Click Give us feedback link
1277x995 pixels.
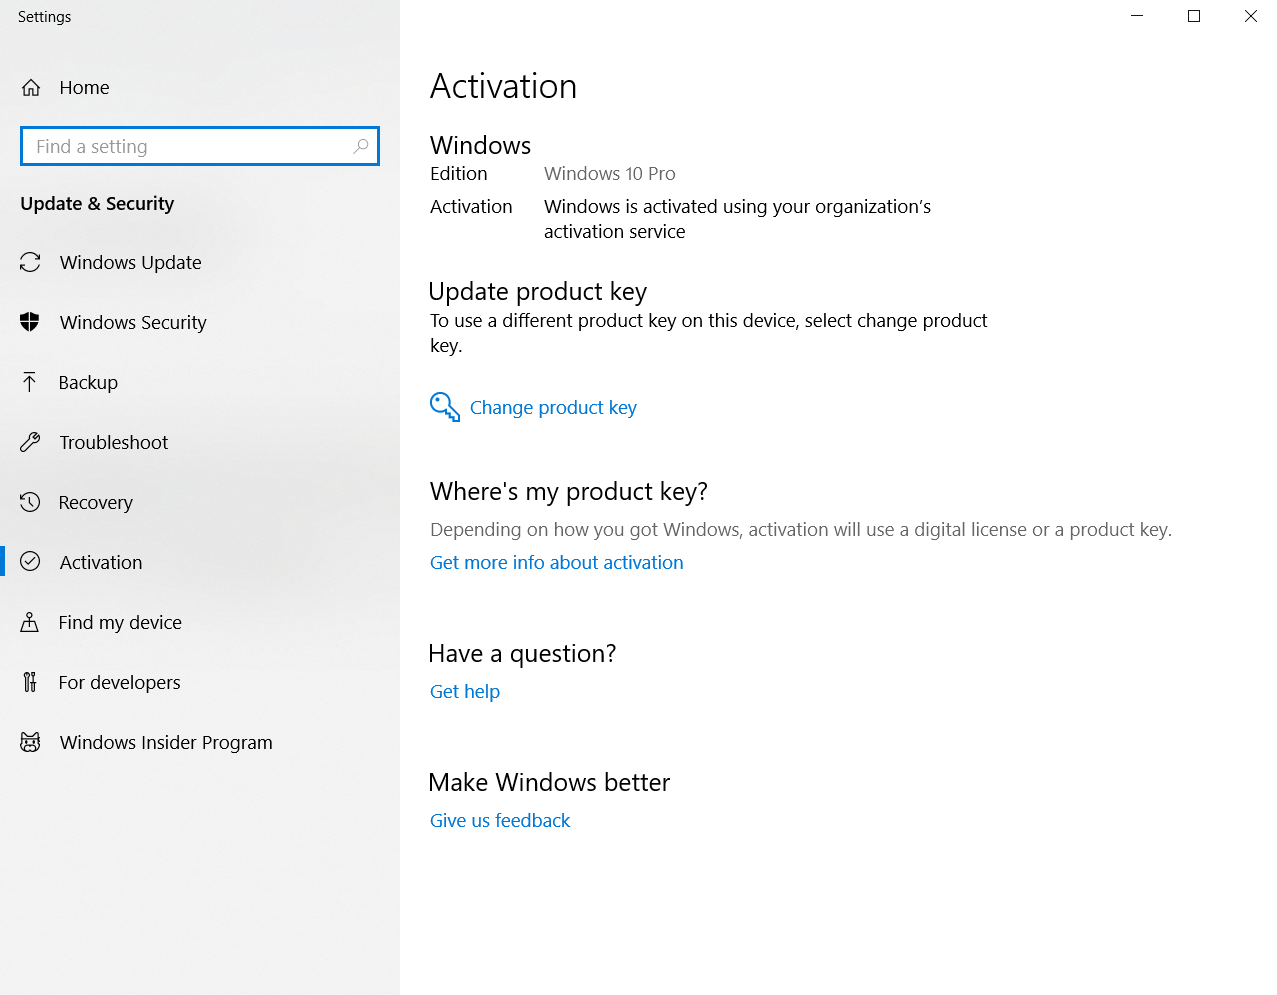click(x=500, y=821)
